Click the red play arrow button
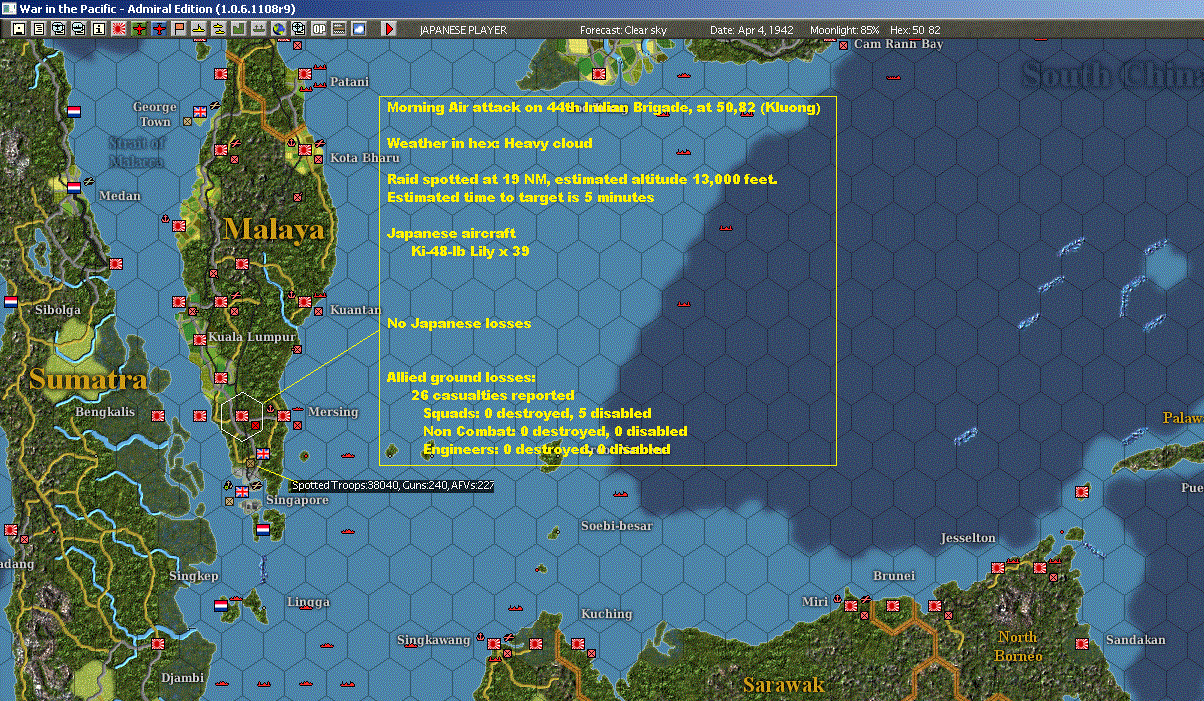The height and width of the screenshot is (701, 1204). [390, 29]
